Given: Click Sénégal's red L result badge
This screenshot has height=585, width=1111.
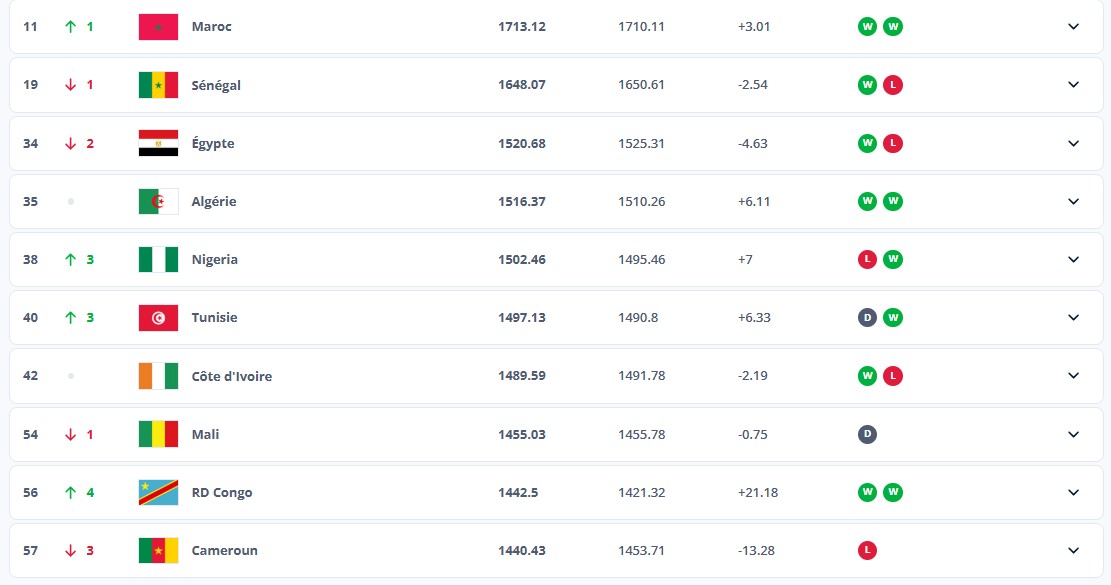Looking at the screenshot, I should point(893,85).
